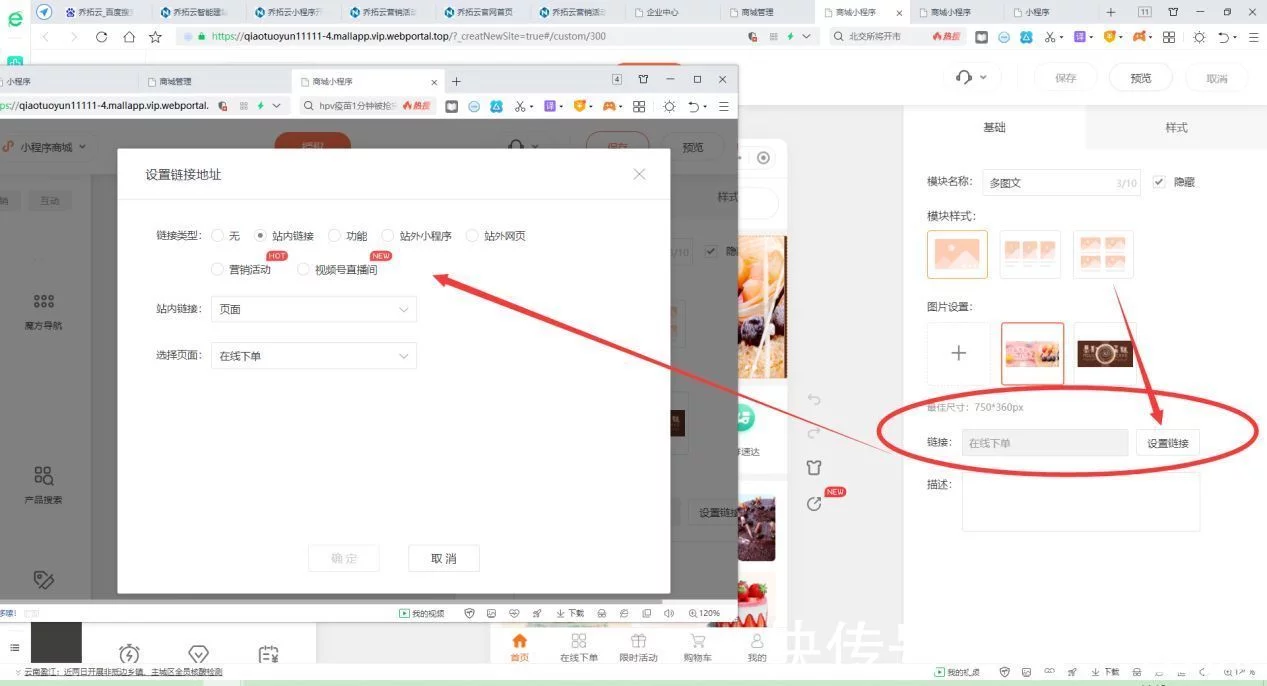Expand the 选择页面 dropdown showing 在线下单
The width and height of the screenshot is (1267, 686).
(x=314, y=355)
